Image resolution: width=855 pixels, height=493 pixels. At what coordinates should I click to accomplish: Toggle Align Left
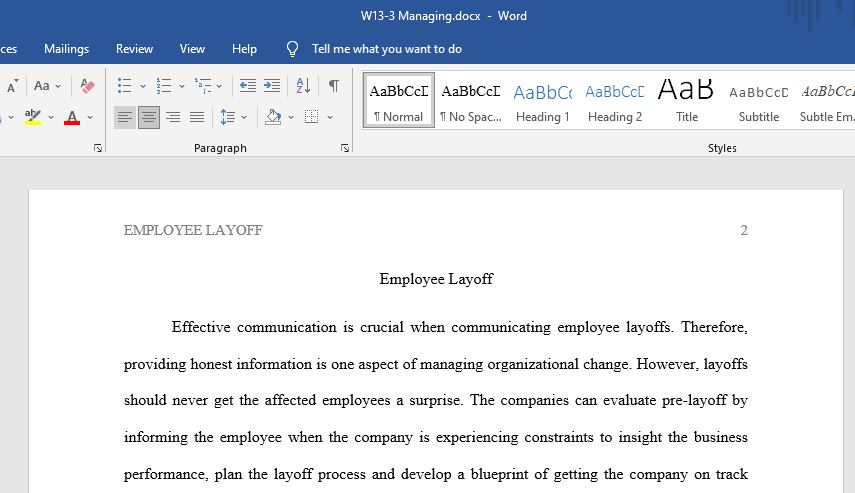pos(125,117)
